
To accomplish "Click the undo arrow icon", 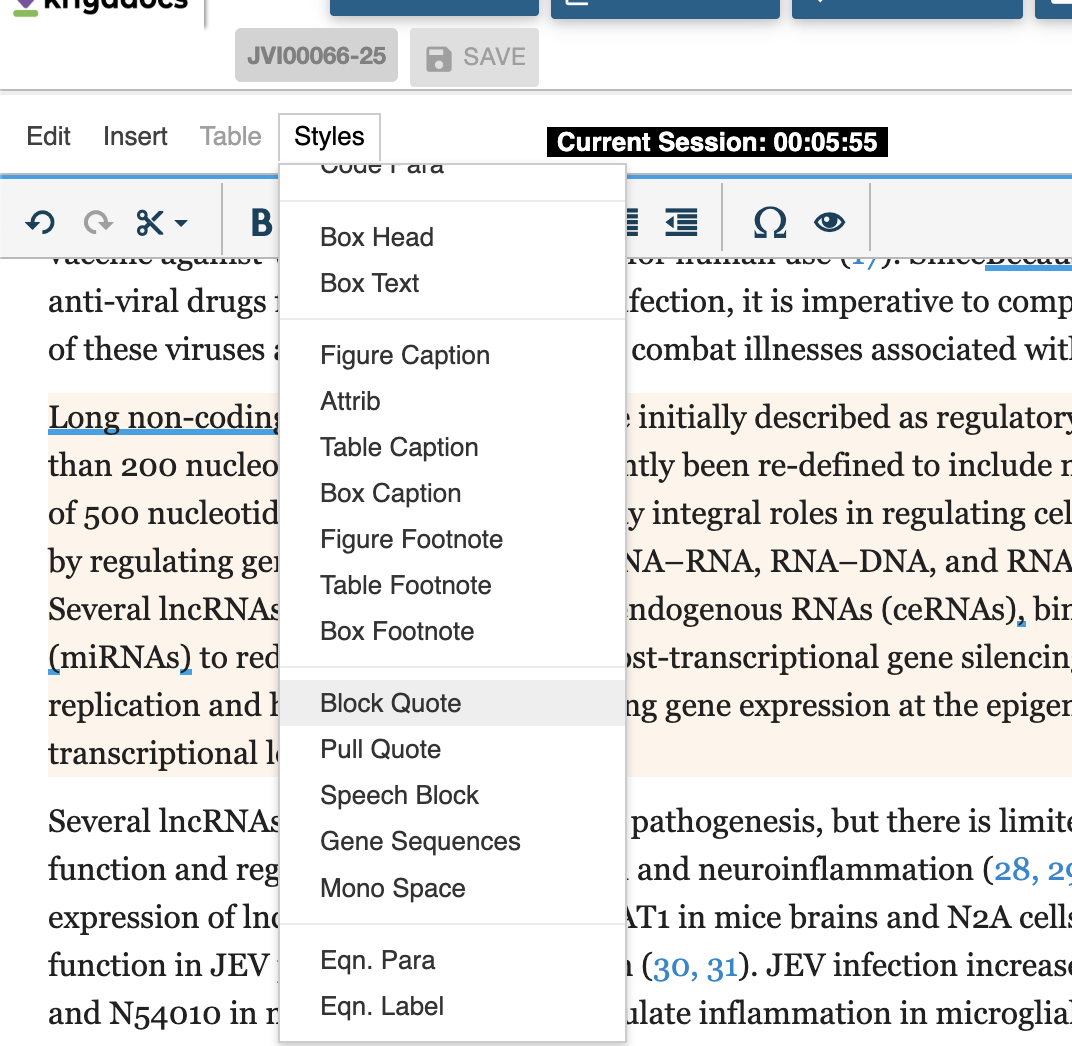I will (x=40, y=222).
